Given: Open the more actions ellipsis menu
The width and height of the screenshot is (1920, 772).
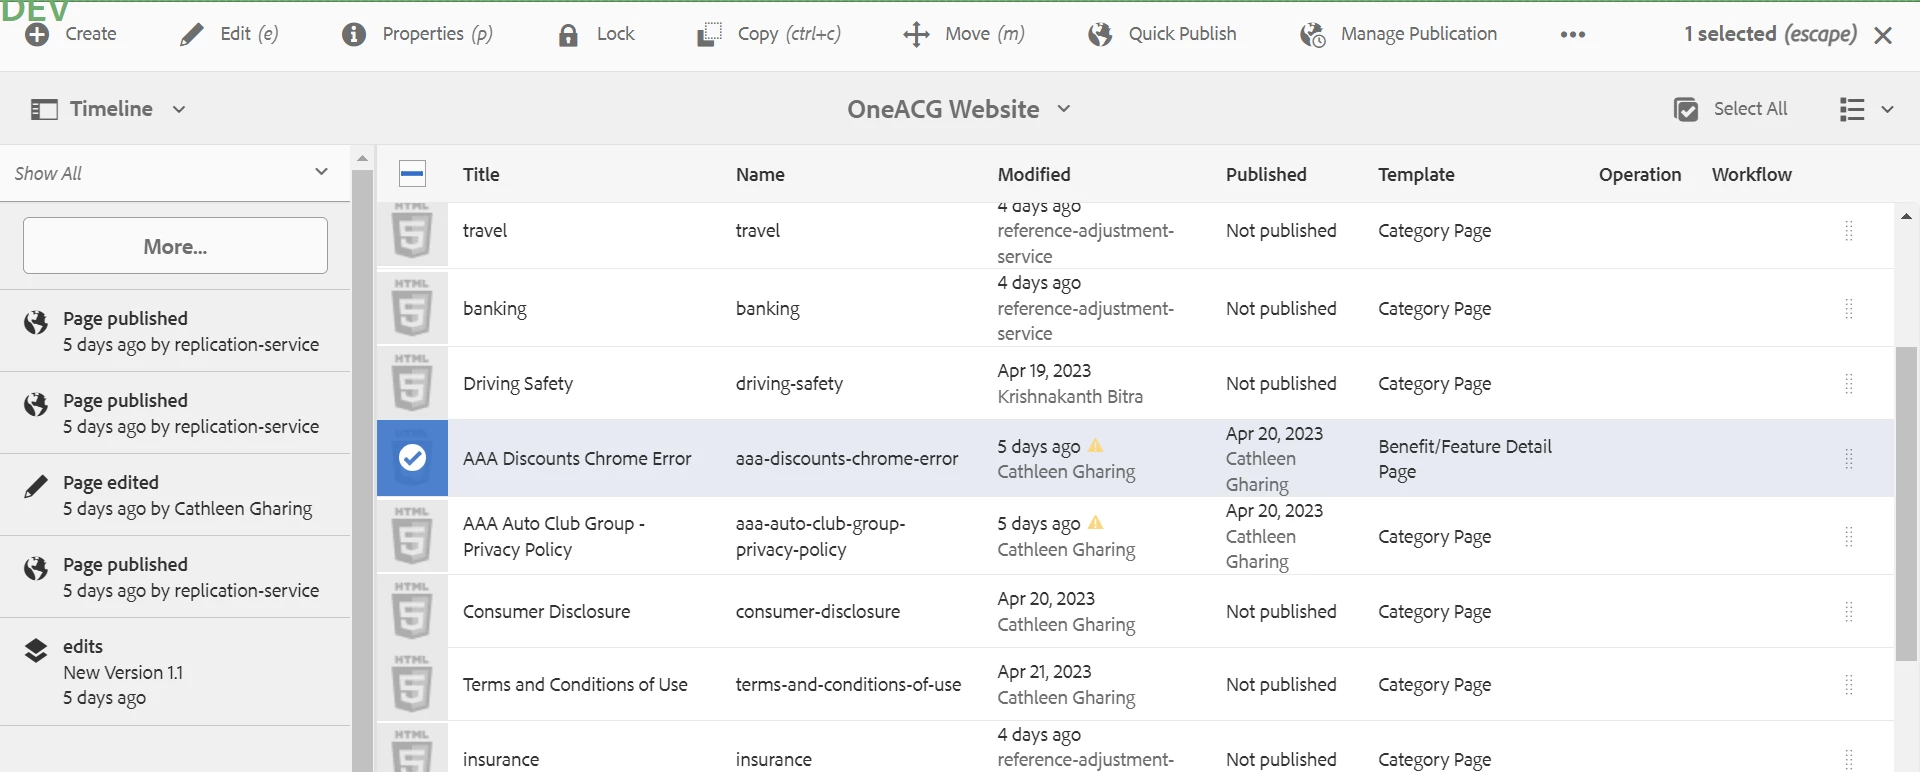Looking at the screenshot, I should pos(1573,35).
